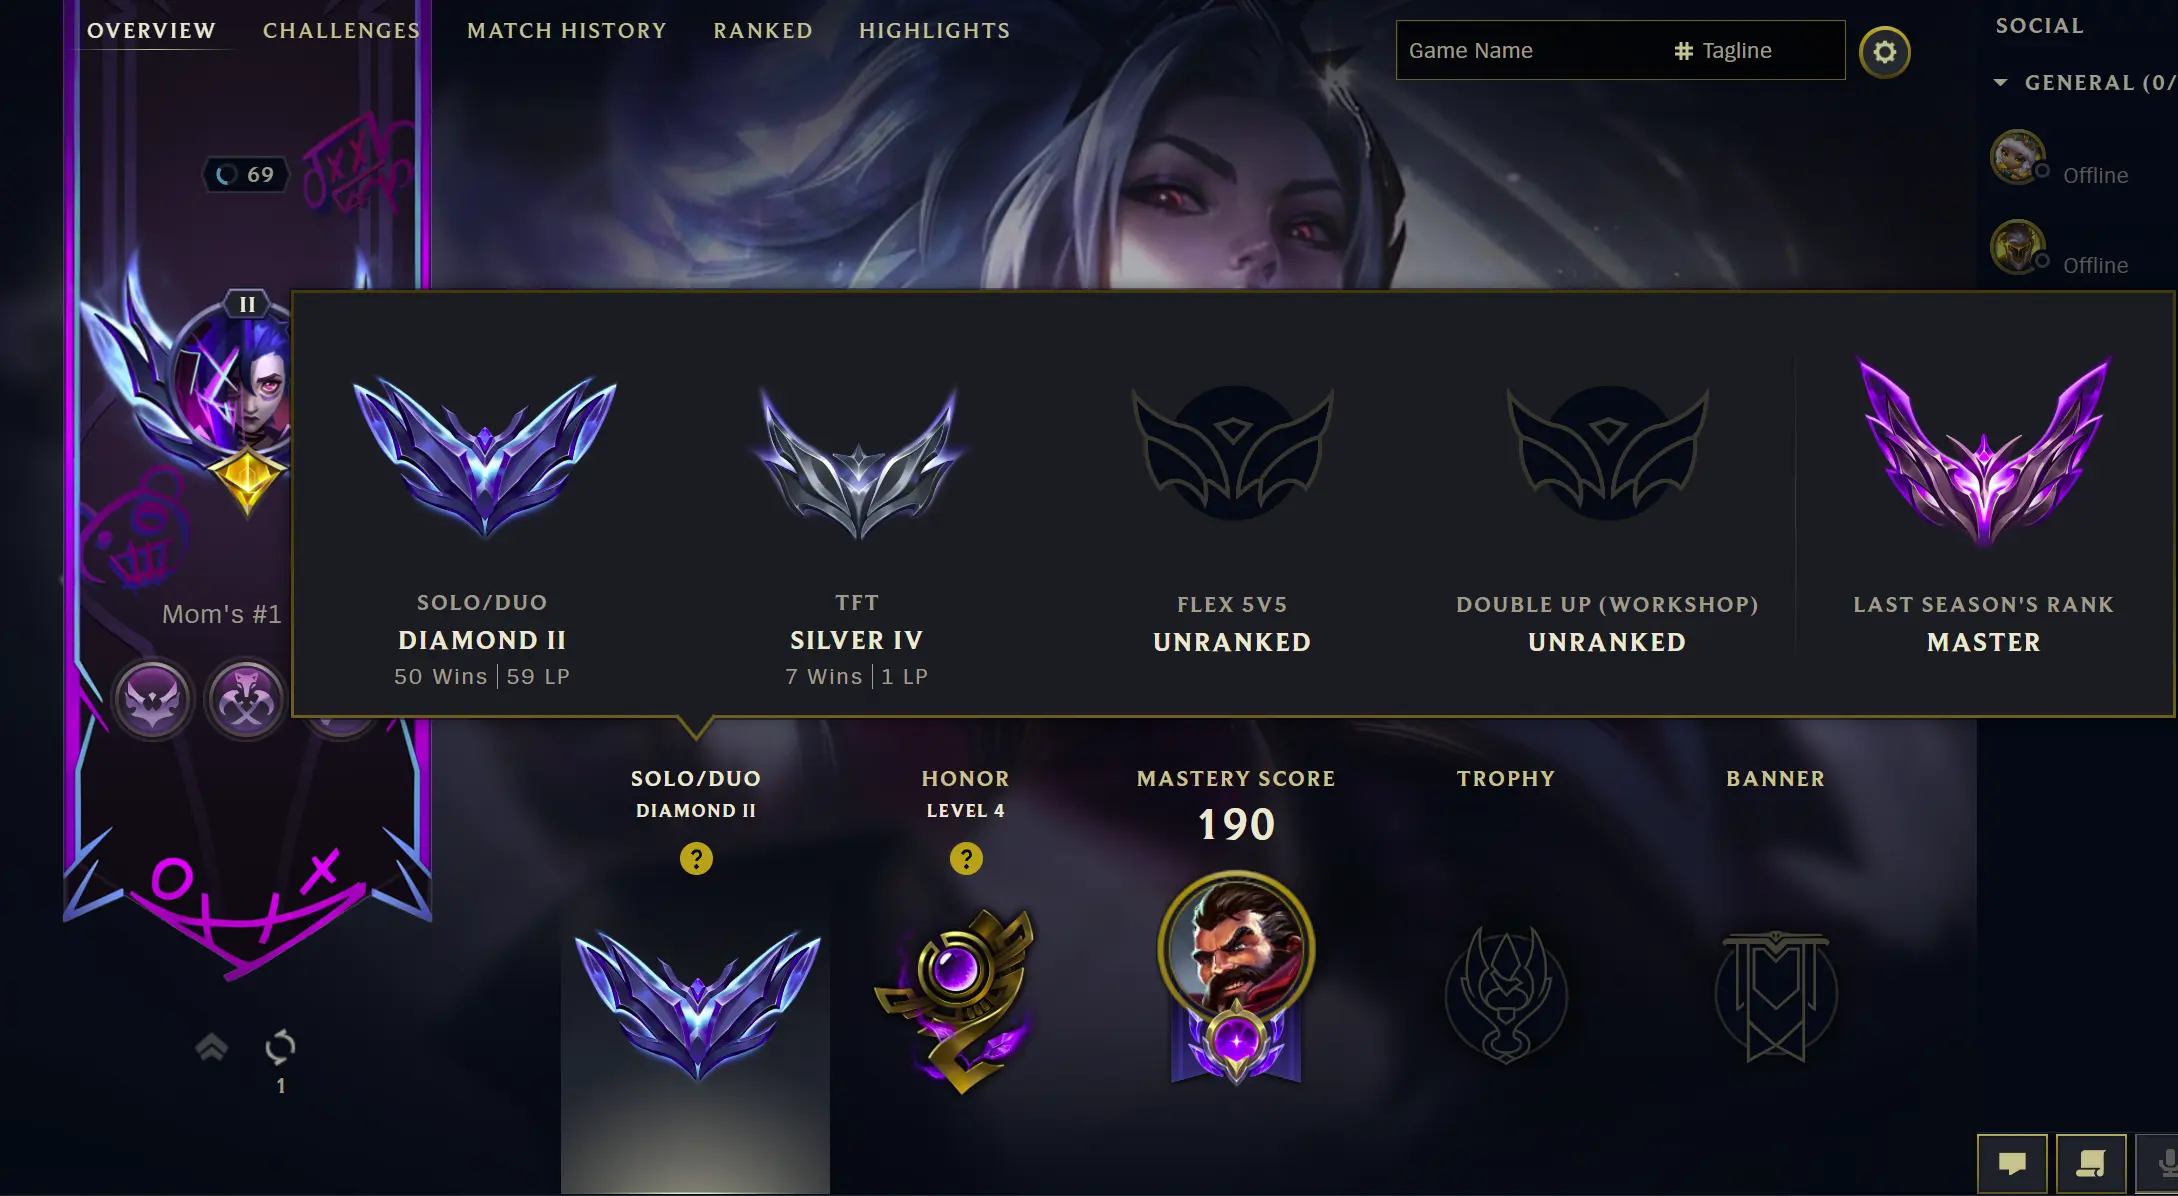Click the Solo/Duo help question mark
2178x1196 pixels.
[x=696, y=858]
